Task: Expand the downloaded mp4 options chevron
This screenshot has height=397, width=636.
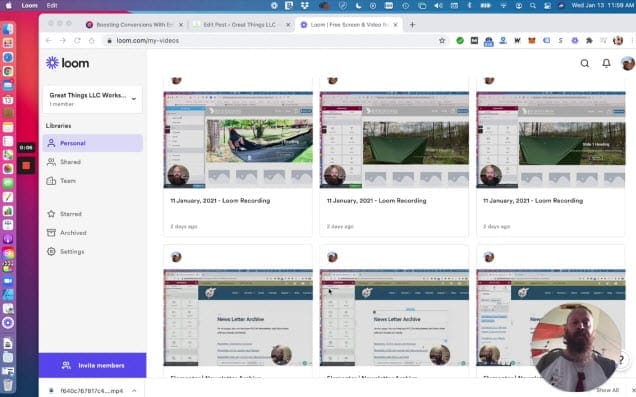Action: click(134, 391)
